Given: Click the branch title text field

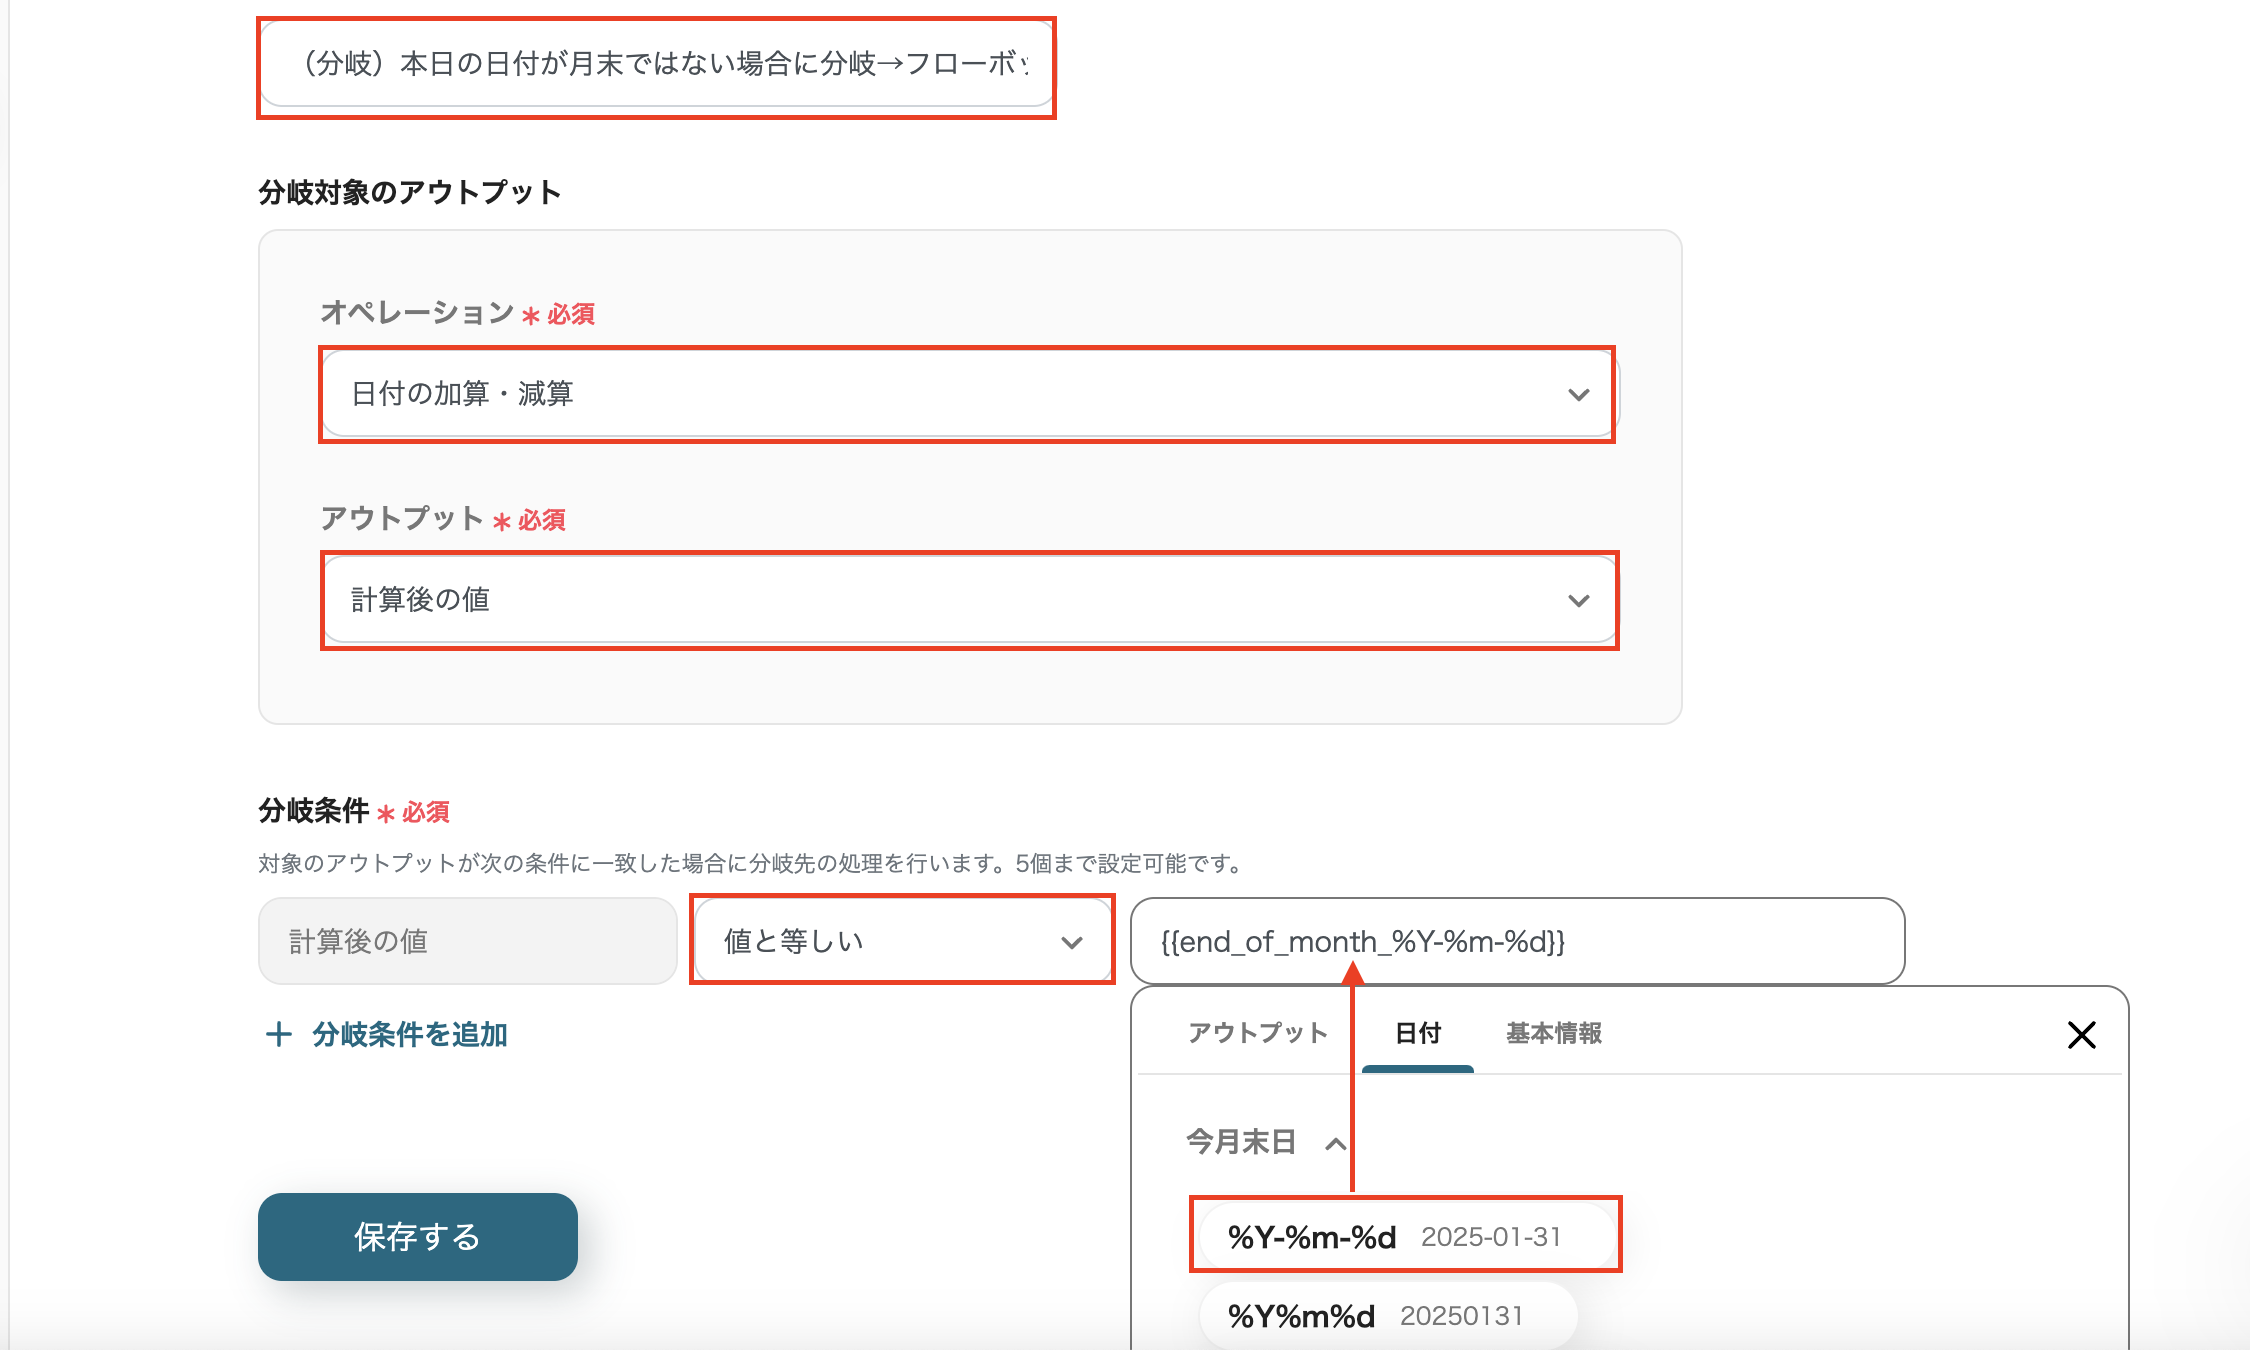Looking at the screenshot, I should tap(656, 65).
